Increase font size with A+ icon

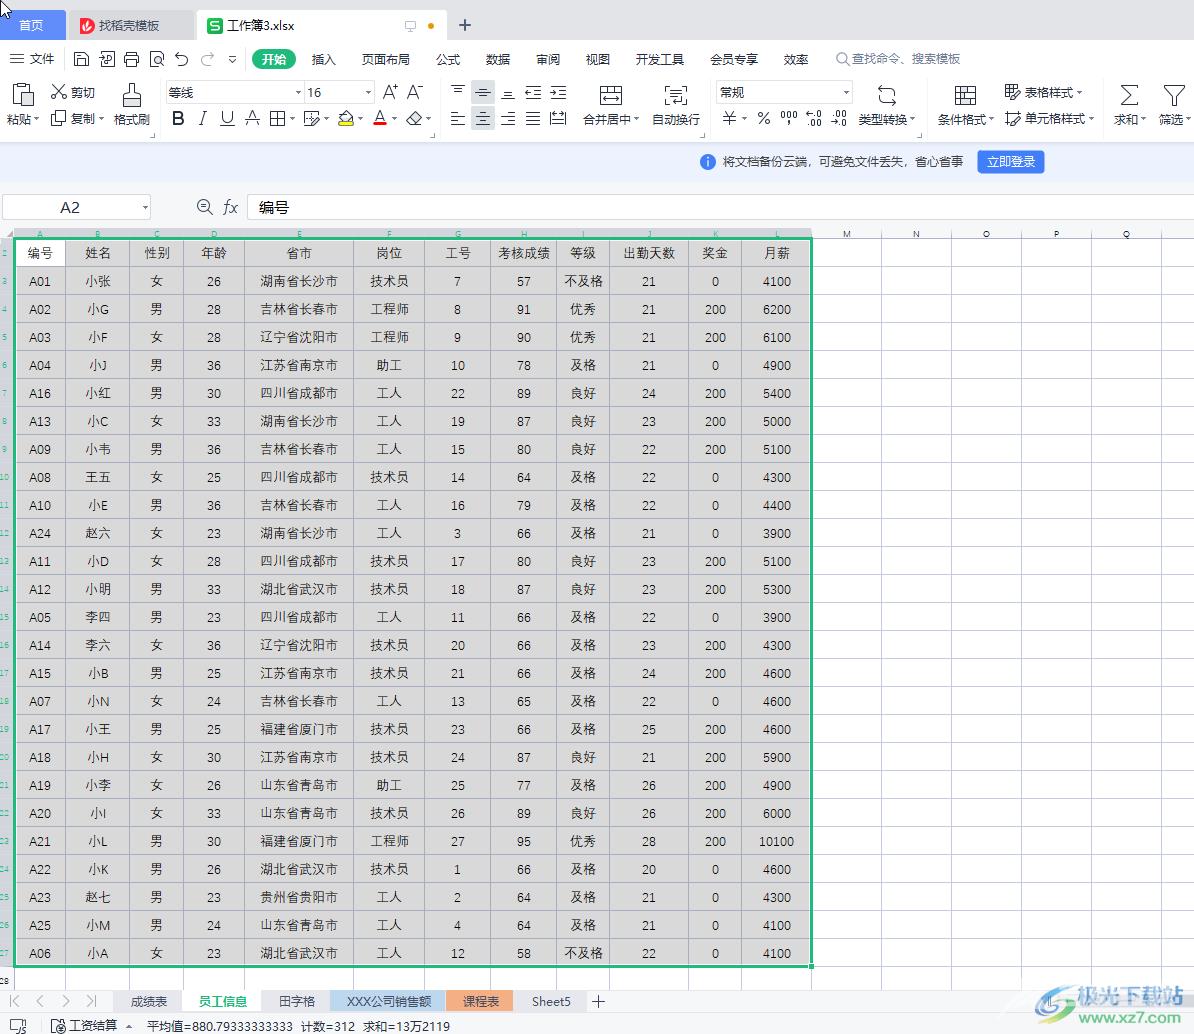pyautogui.click(x=390, y=92)
